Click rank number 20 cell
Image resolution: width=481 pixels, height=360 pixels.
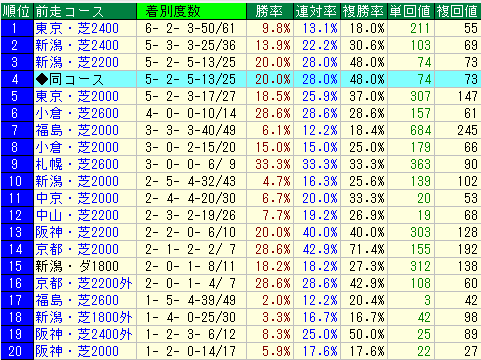17,351
